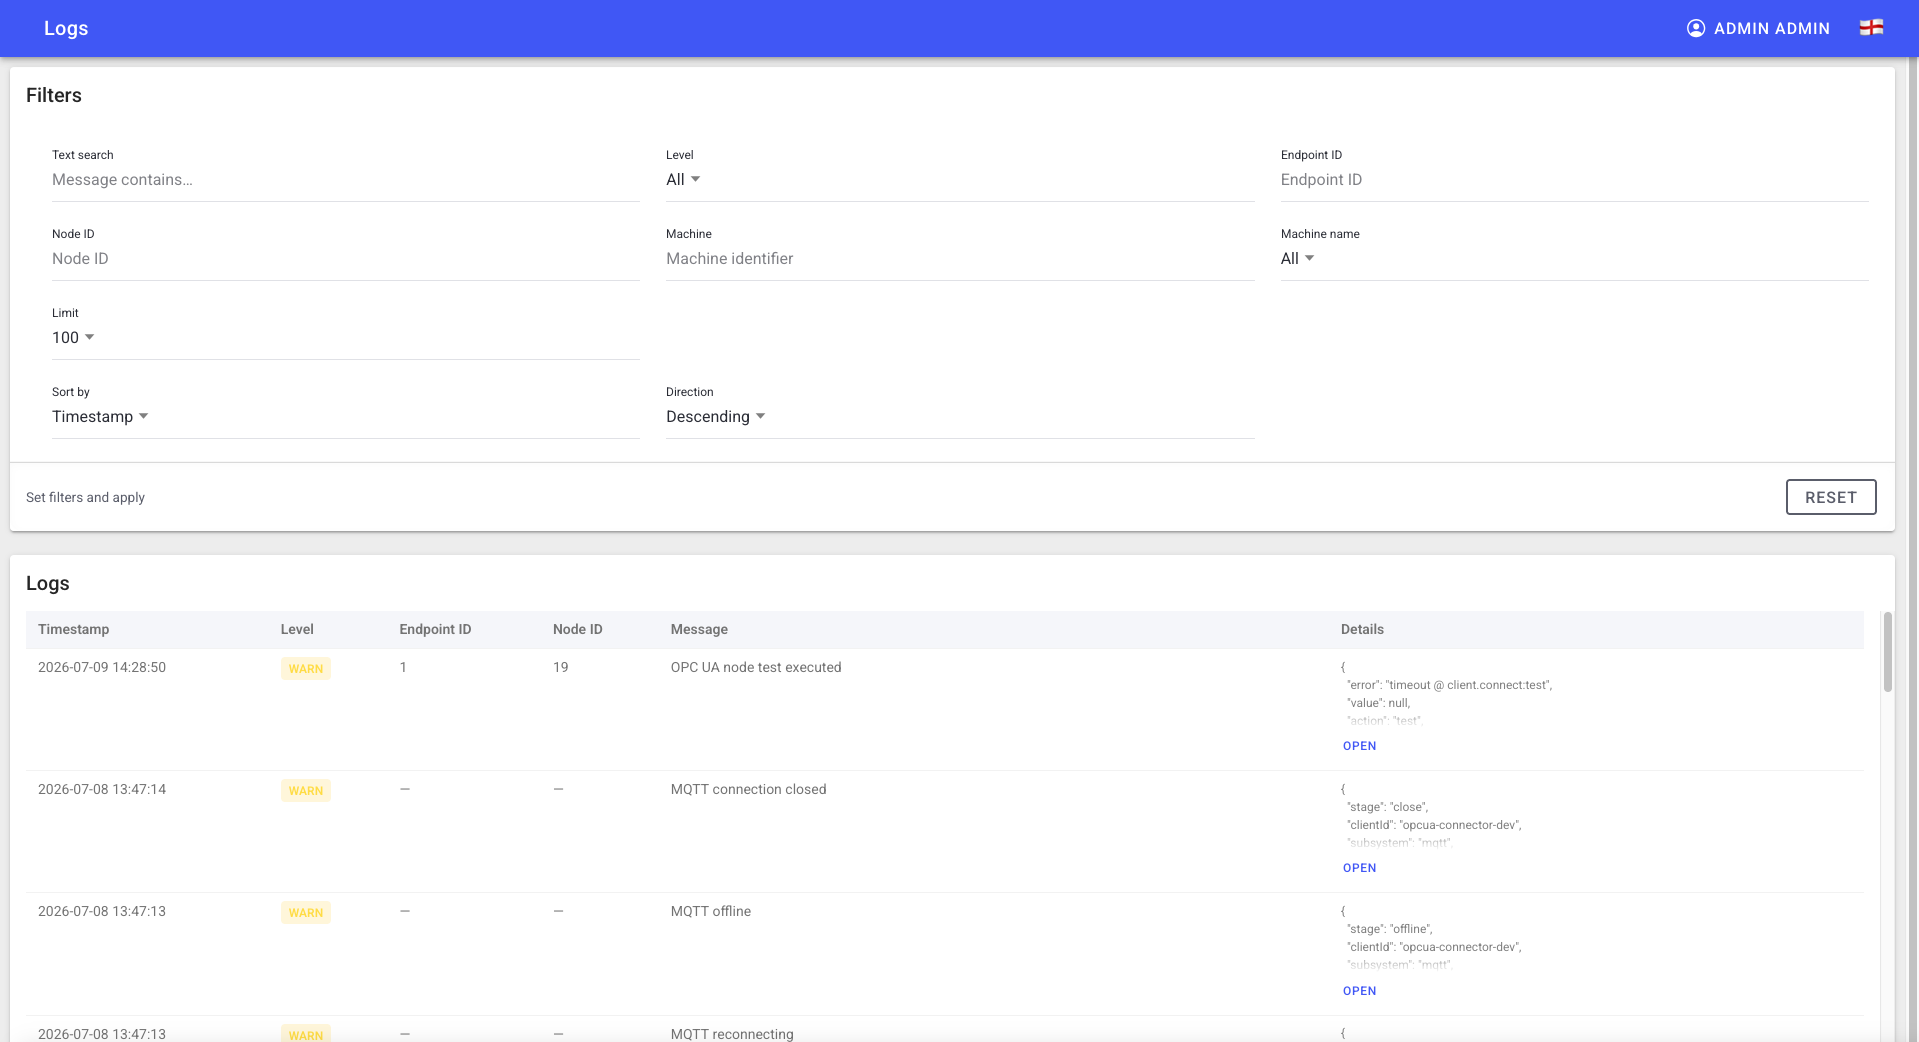Open details for MQTT connection closed log
Viewport: 1919px width, 1042px height.
click(1359, 868)
